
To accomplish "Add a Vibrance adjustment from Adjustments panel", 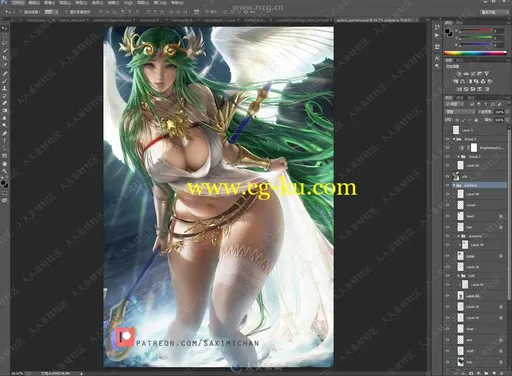I will pos(487,74).
